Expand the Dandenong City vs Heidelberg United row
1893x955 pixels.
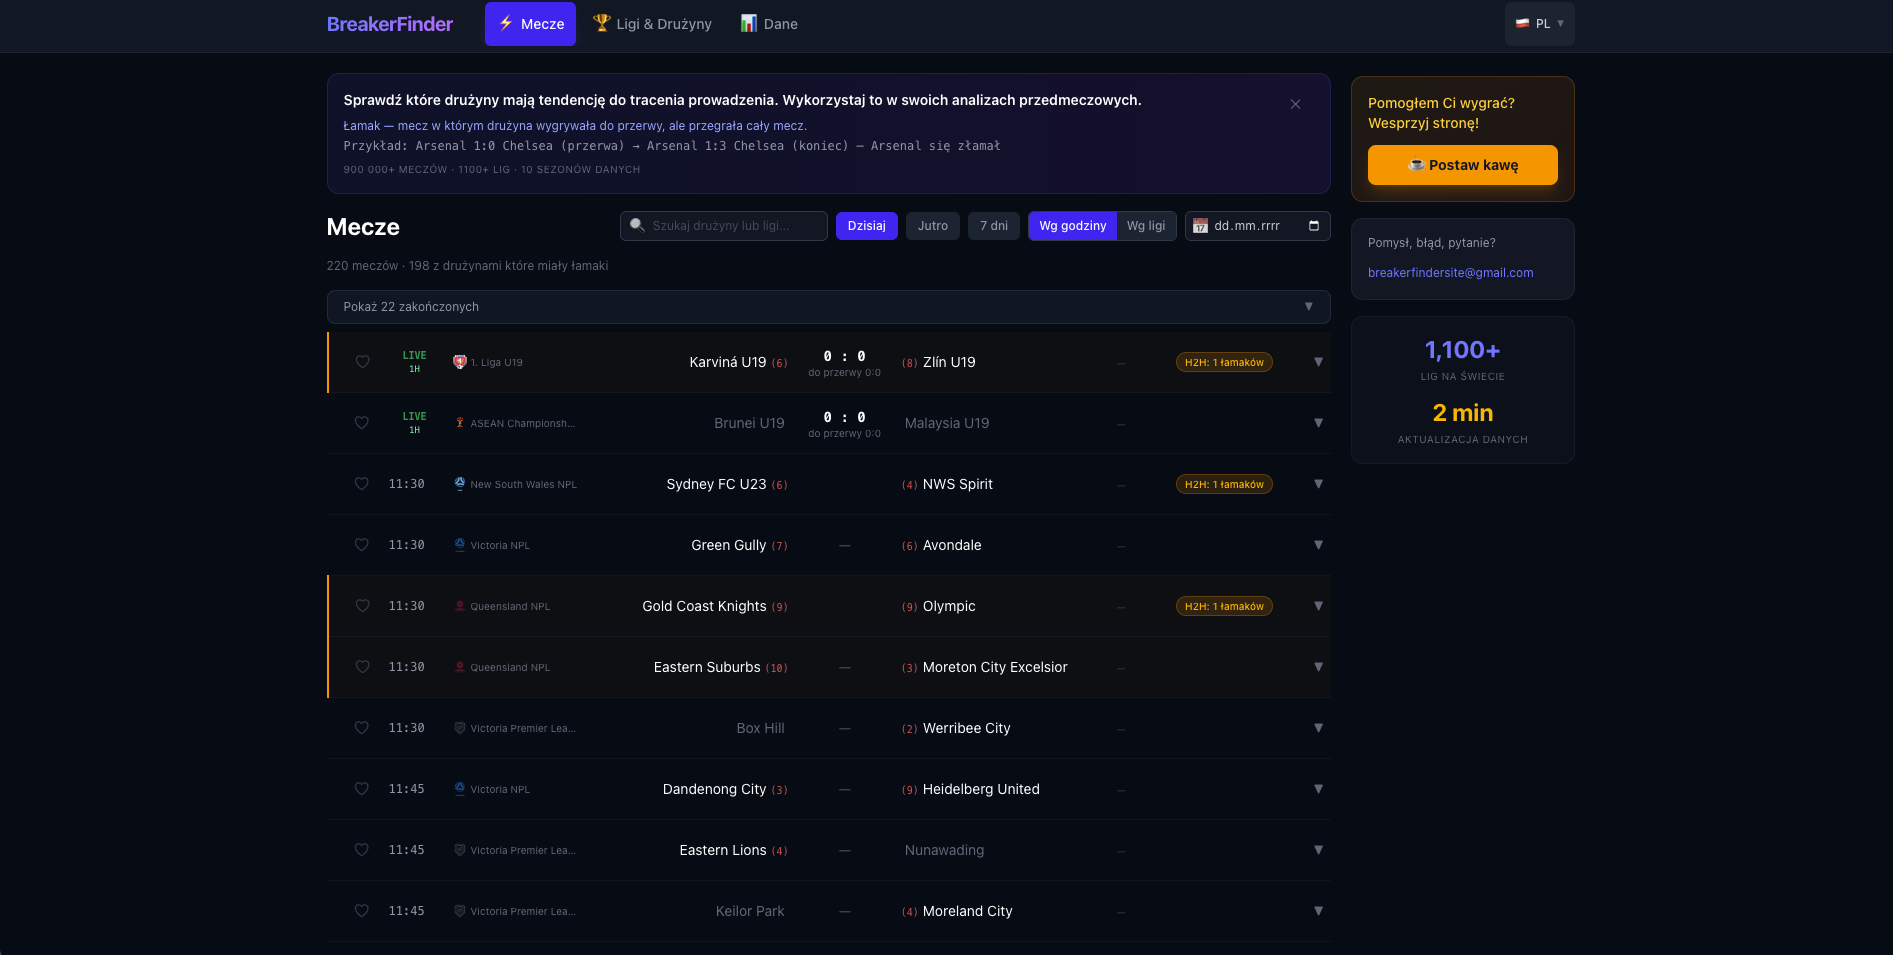[1318, 789]
